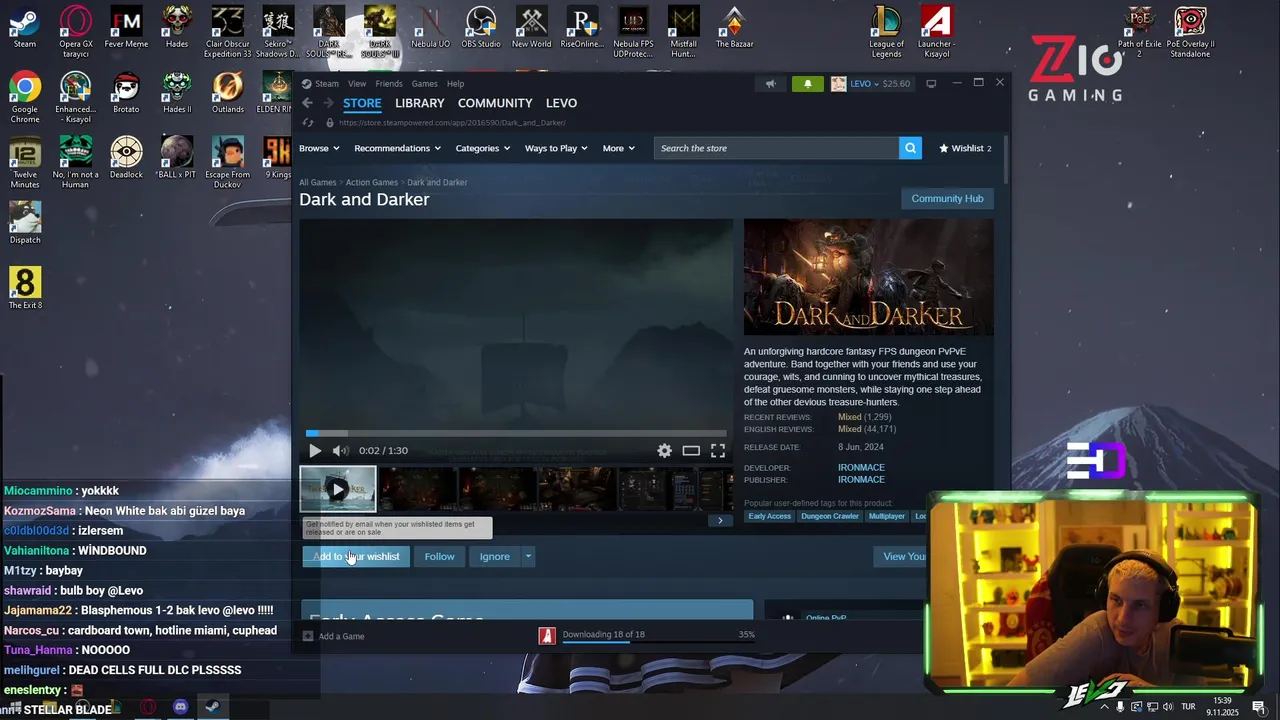
Task: Toggle trailer fullscreen
Action: [x=718, y=451]
